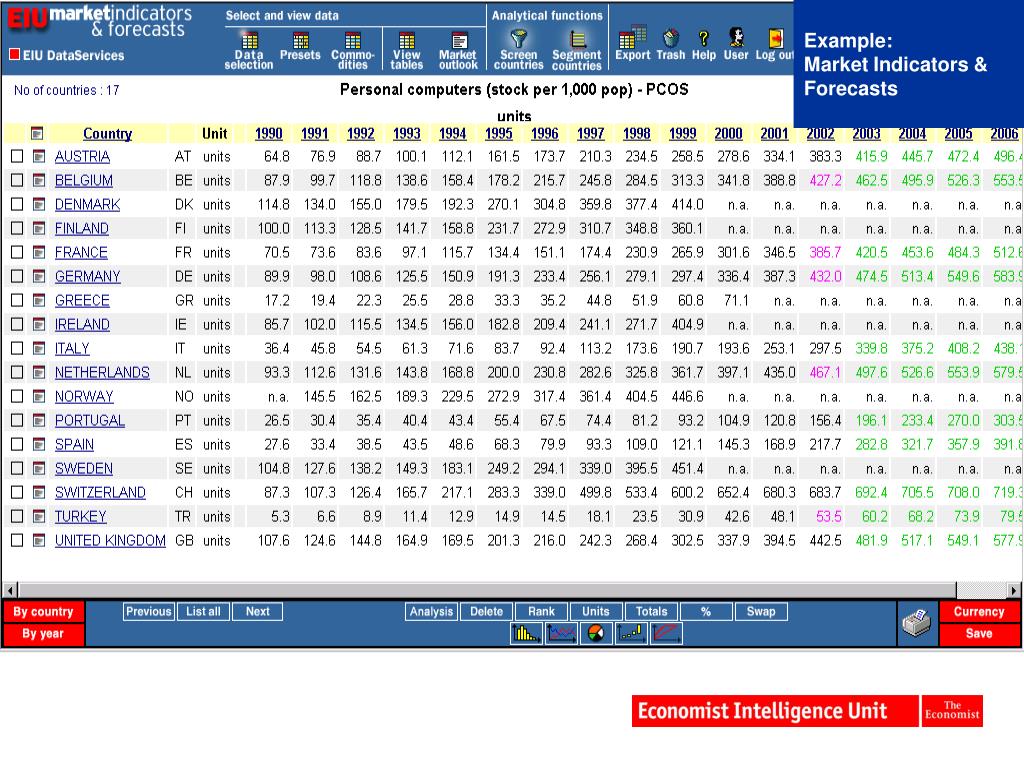This screenshot has width=1024, height=768.
Task: Tick the AUSTRIA row checkbox
Action: 17,156
